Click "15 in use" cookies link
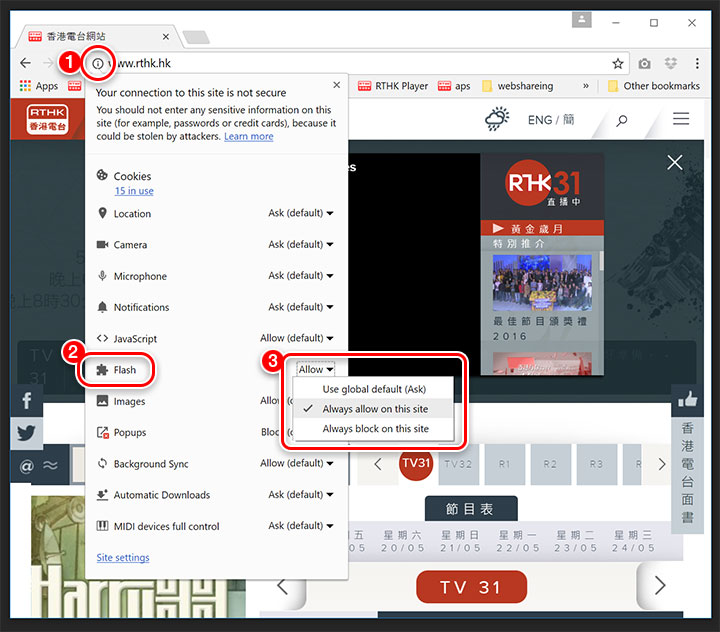Screen dimensions: 720x632 [x=134, y=191]
